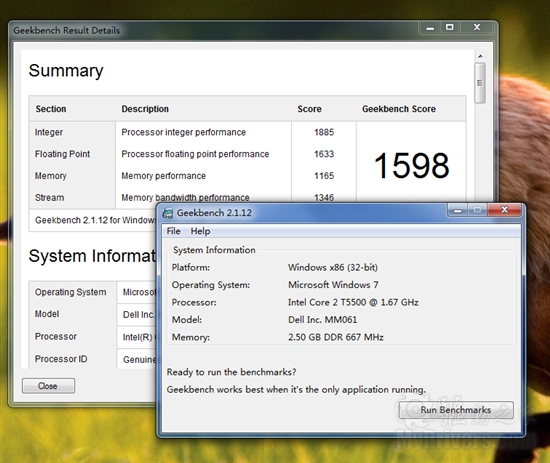Minimize the Geekbench 2.1.12 window

click(457, 210)
